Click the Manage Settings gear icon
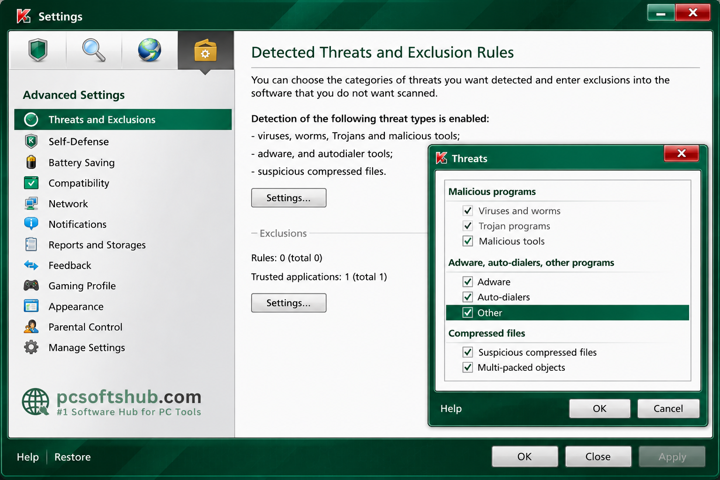Viewport: 720px width, 480px height. point(31,347)
